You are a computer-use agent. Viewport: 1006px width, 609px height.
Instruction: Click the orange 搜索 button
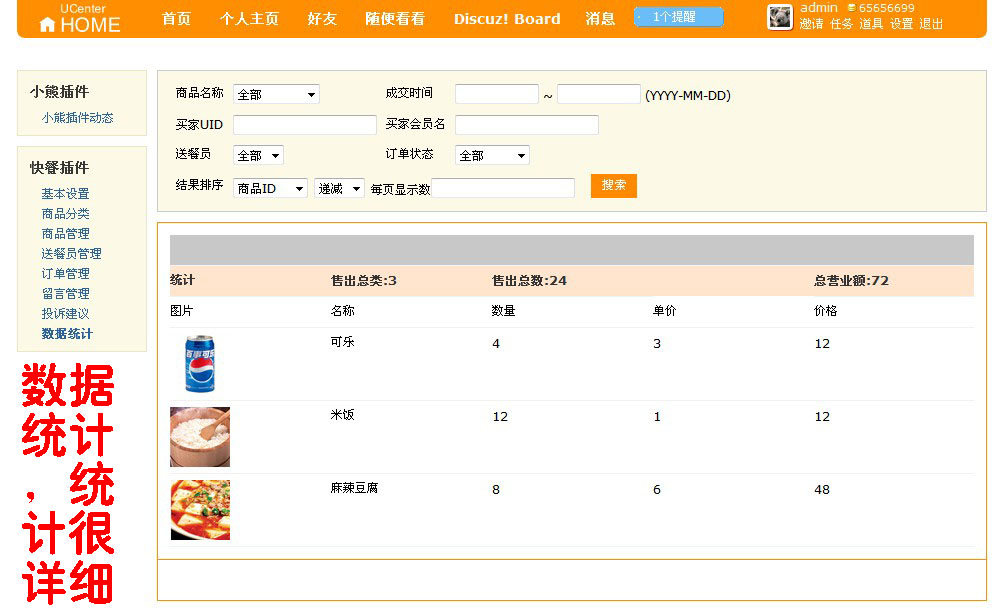pos(613,185)
